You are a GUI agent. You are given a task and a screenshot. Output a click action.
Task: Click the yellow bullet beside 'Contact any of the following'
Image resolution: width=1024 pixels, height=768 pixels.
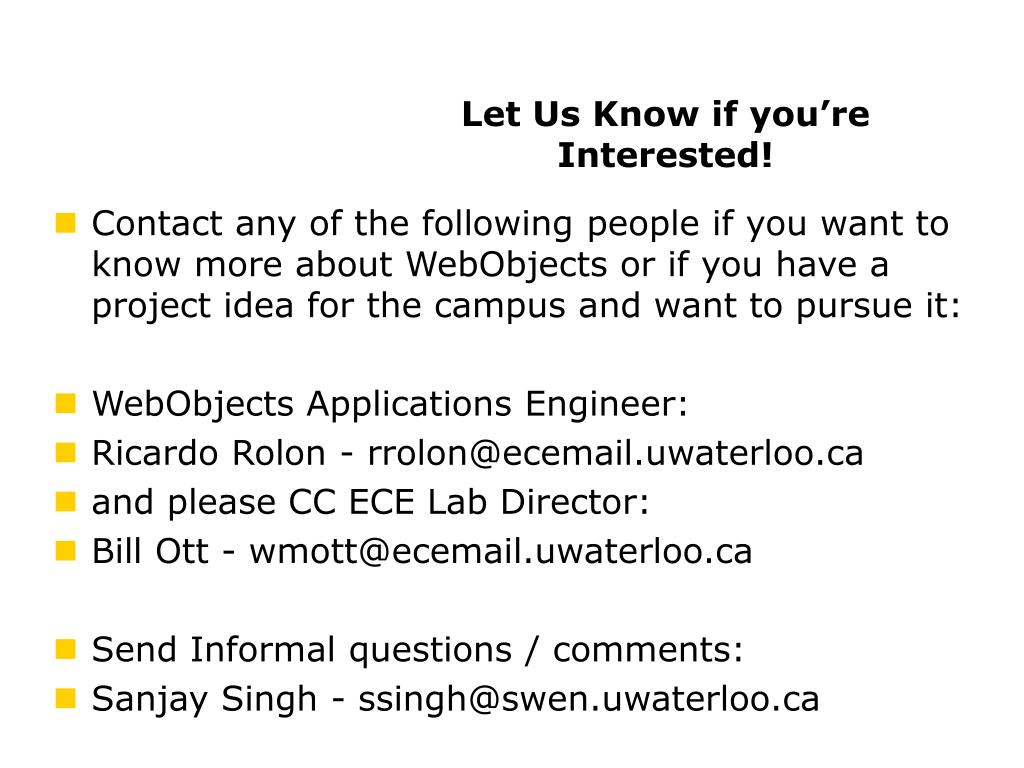tap(66, 223)
